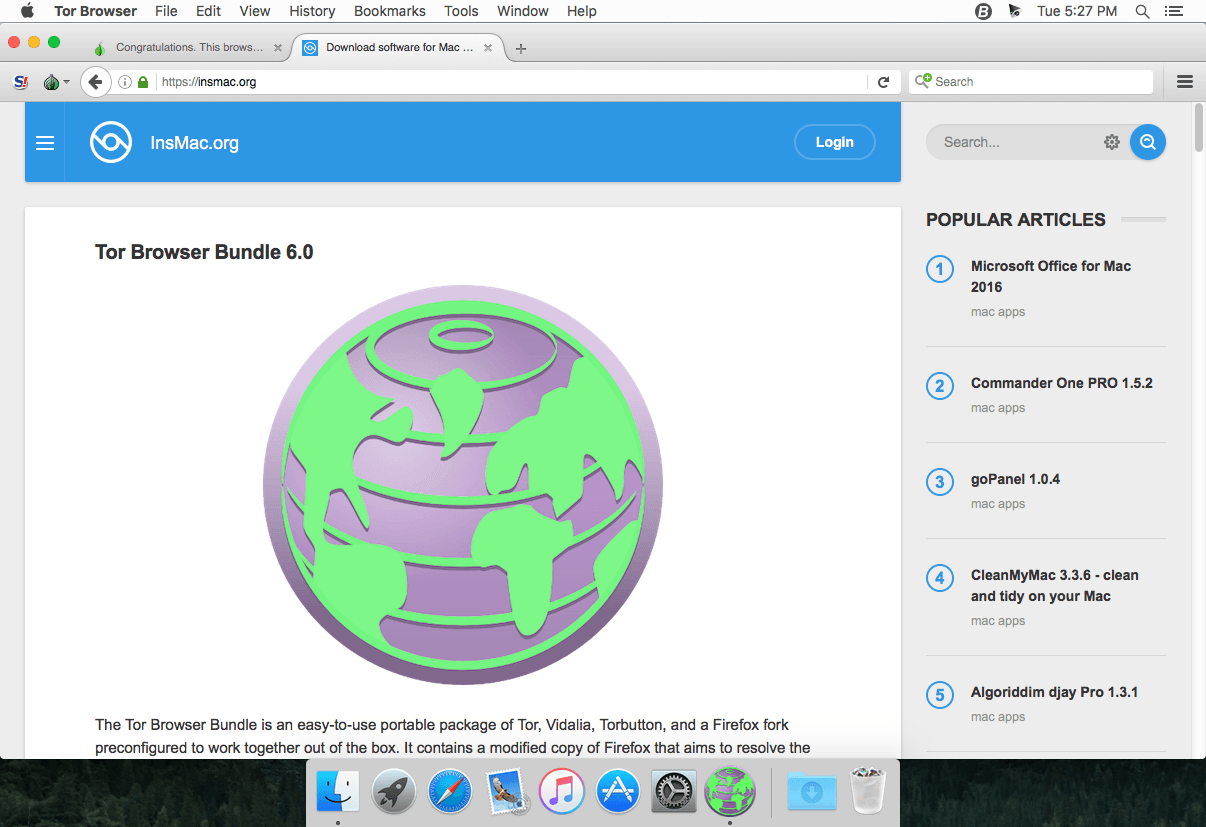This screenshot has width=1206, height=827.
Task: Click the InsMac circular logo
Action: (111, 142)
